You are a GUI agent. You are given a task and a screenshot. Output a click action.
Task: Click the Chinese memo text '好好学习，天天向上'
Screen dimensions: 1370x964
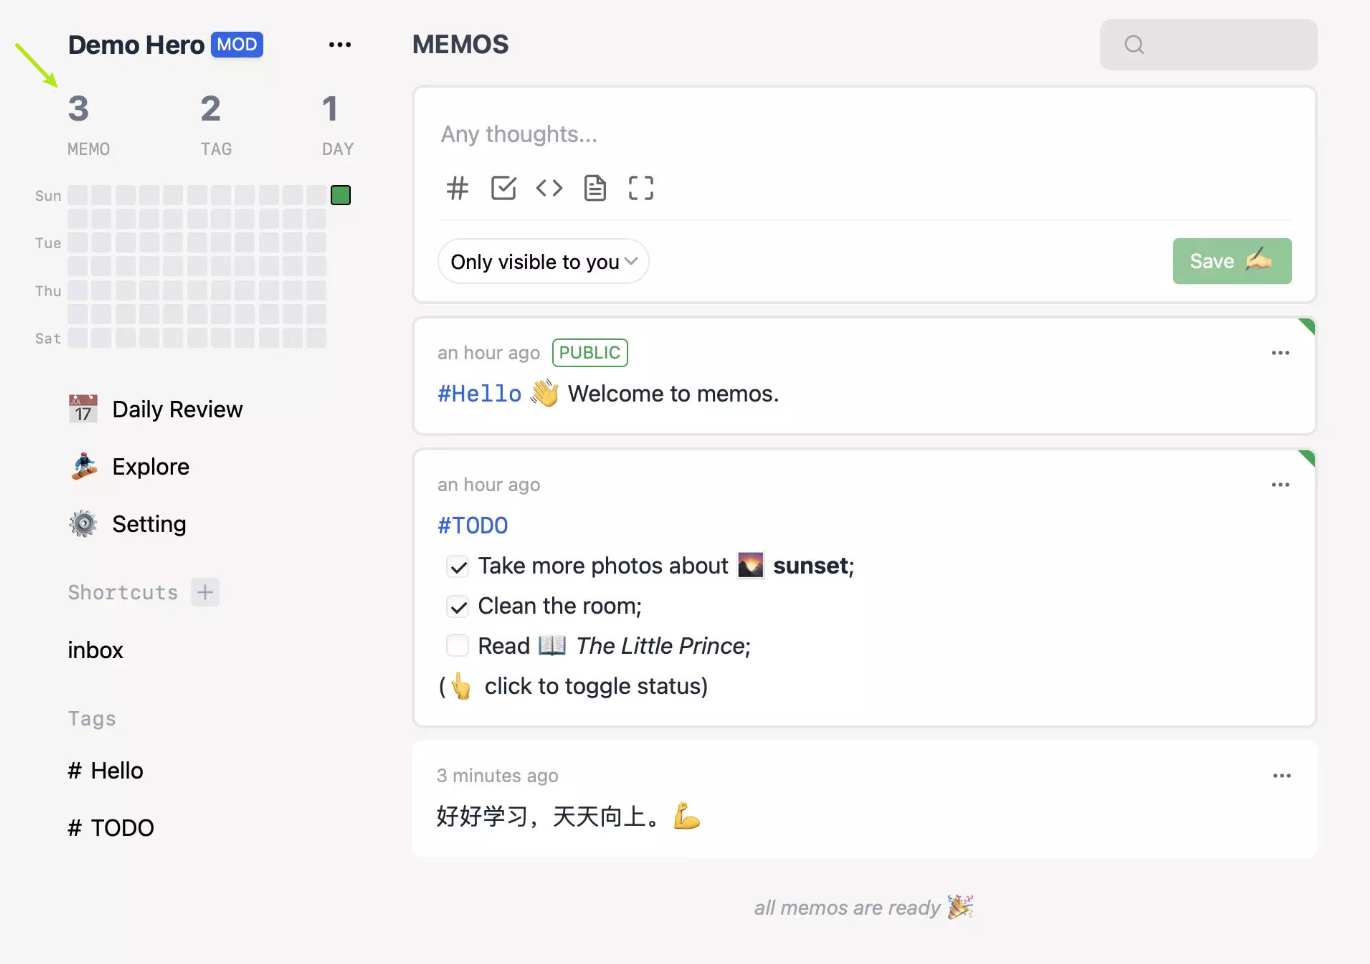pos(548,817)
